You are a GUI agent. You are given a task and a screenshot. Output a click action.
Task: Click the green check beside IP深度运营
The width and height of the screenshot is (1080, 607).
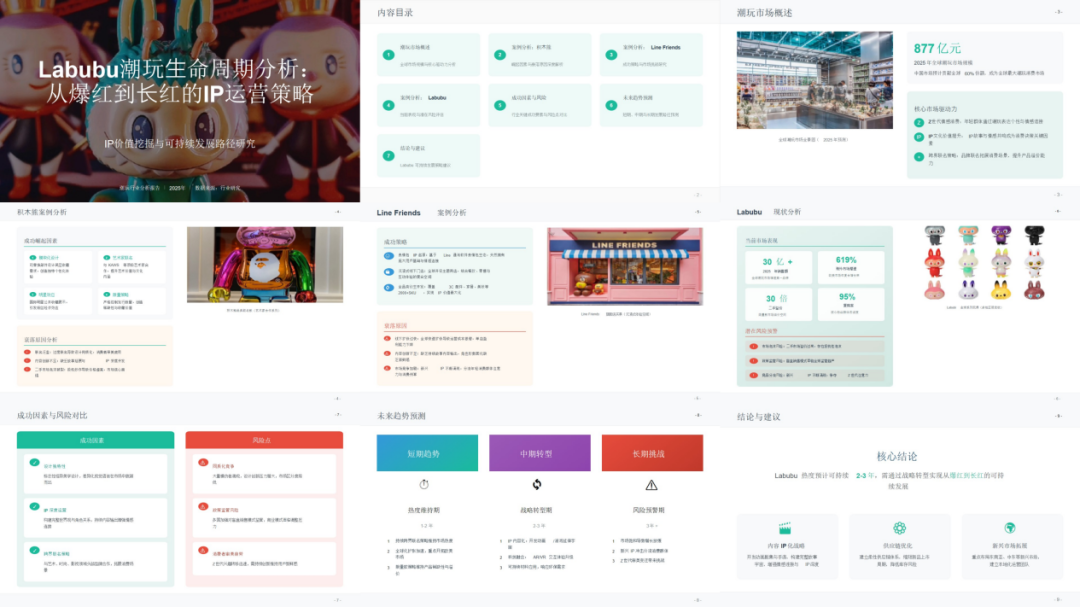pos(34,506)
